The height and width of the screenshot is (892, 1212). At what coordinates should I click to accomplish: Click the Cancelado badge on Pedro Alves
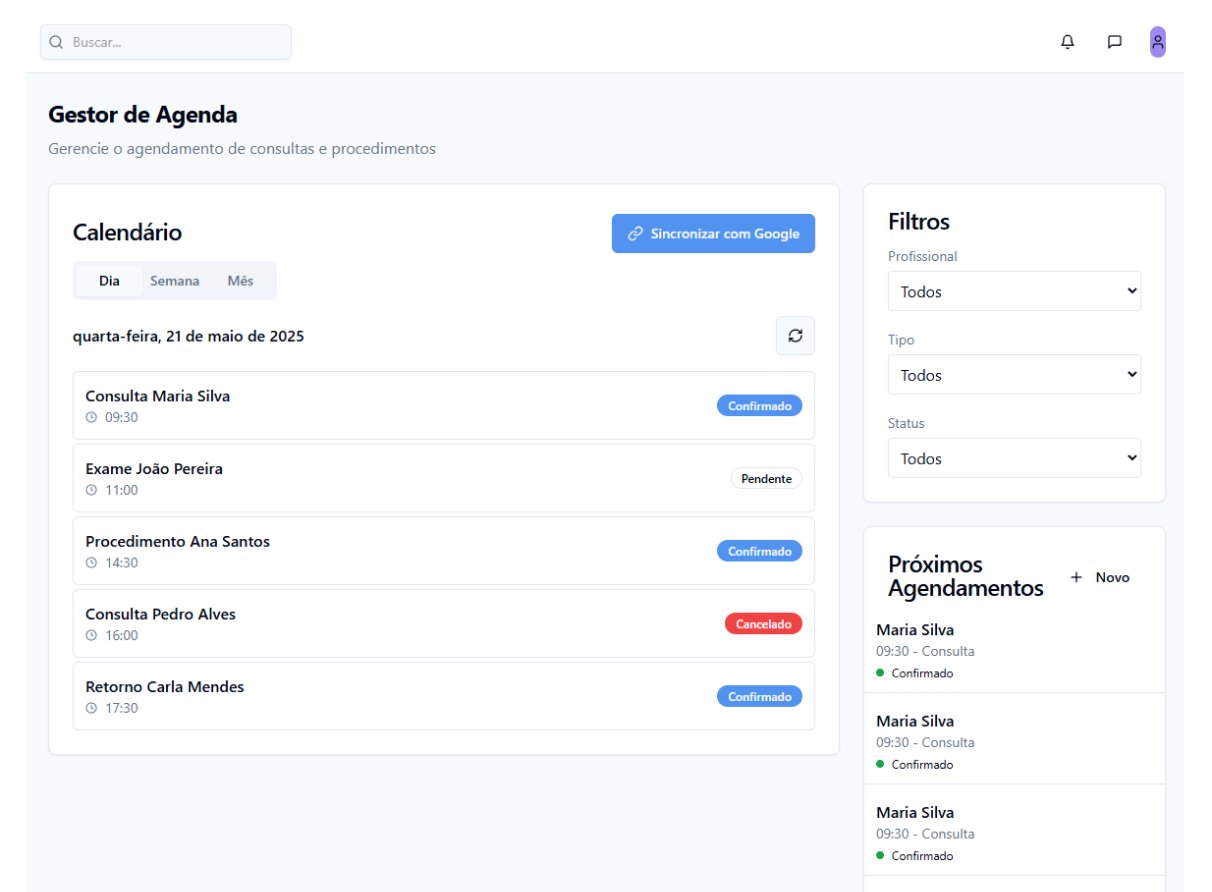point(763,624)
